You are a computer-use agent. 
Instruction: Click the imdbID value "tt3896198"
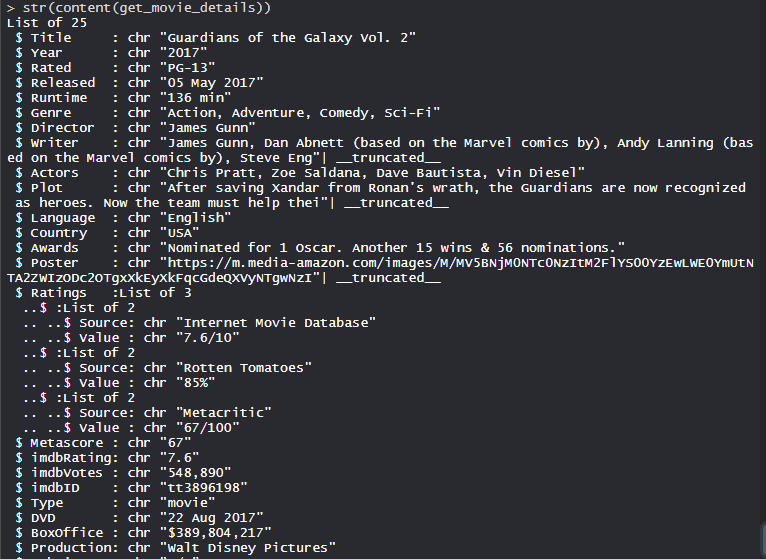pos(203,487)
